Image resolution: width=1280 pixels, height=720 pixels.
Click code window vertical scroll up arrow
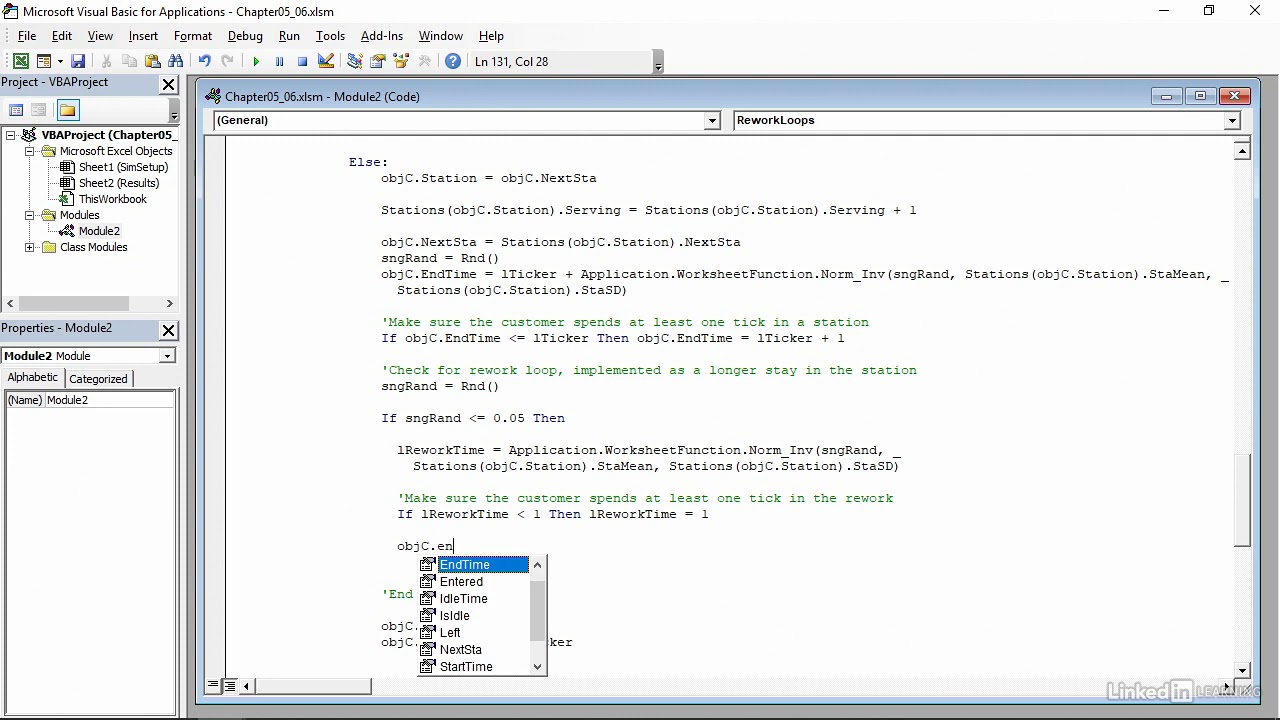1242,151
